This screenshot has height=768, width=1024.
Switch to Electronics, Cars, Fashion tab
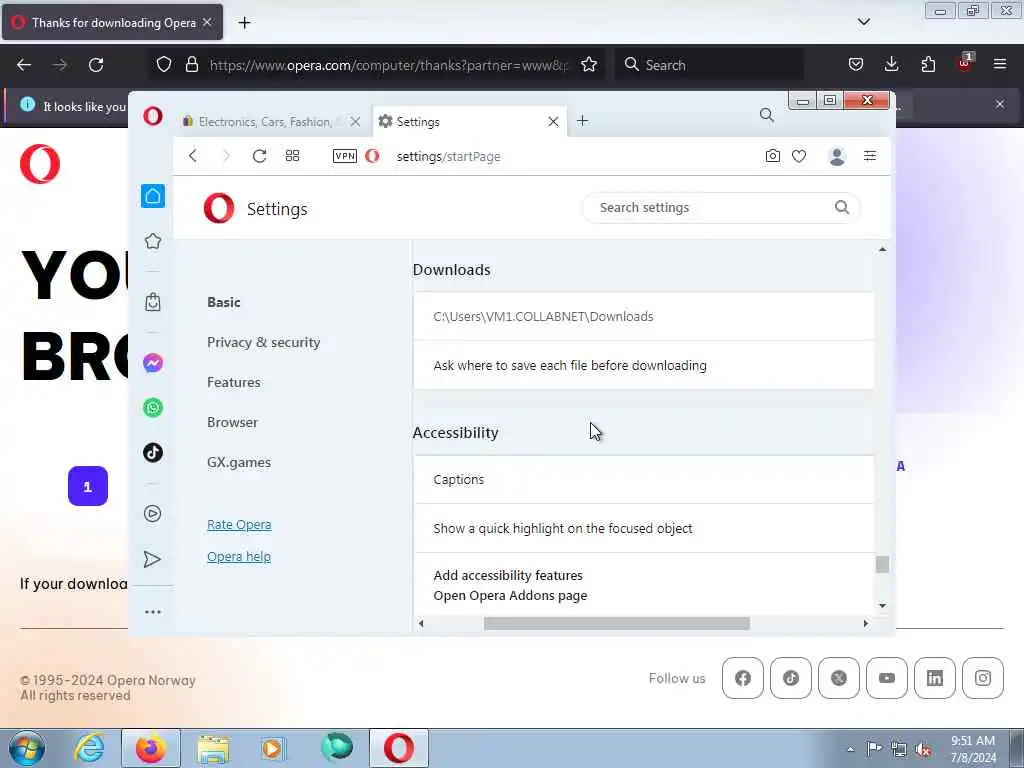pos(264,122)
